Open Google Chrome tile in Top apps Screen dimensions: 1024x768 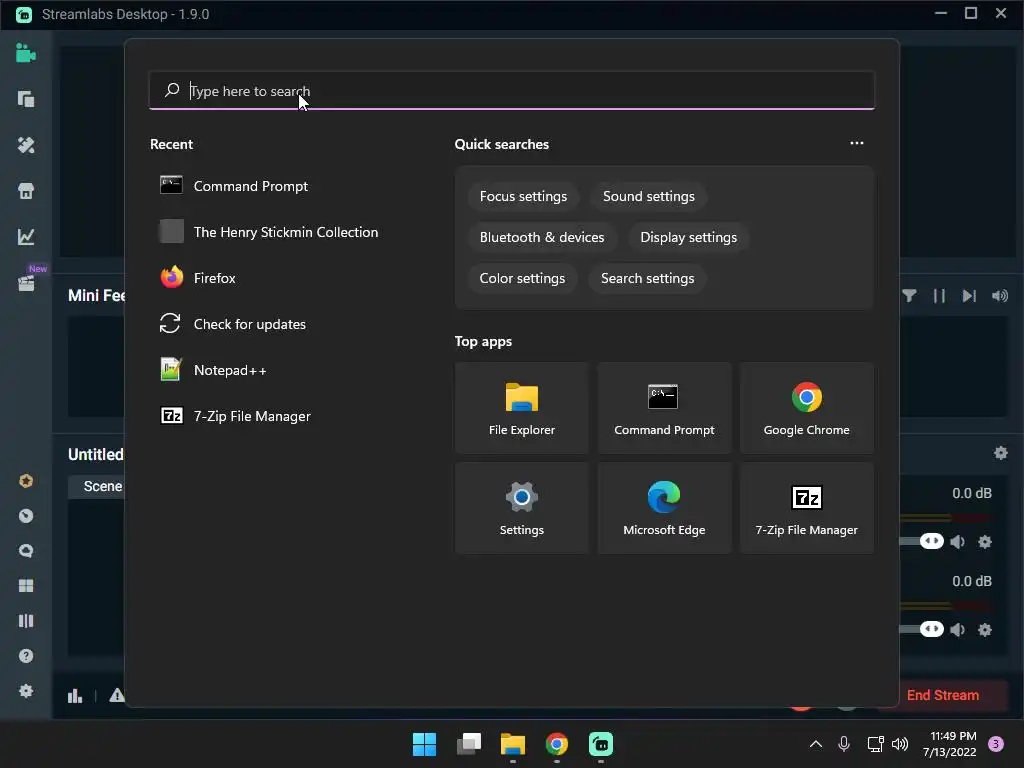(x=807, y=408)
